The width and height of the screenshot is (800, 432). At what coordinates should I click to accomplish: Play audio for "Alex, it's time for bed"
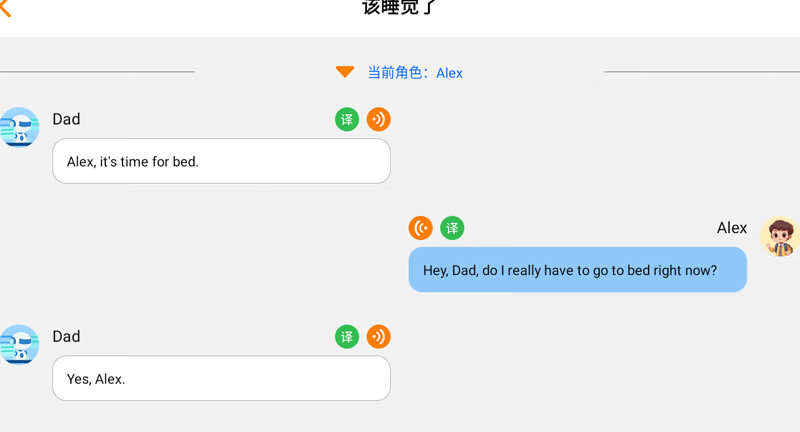pyautogui.click(x=379, y=120)
